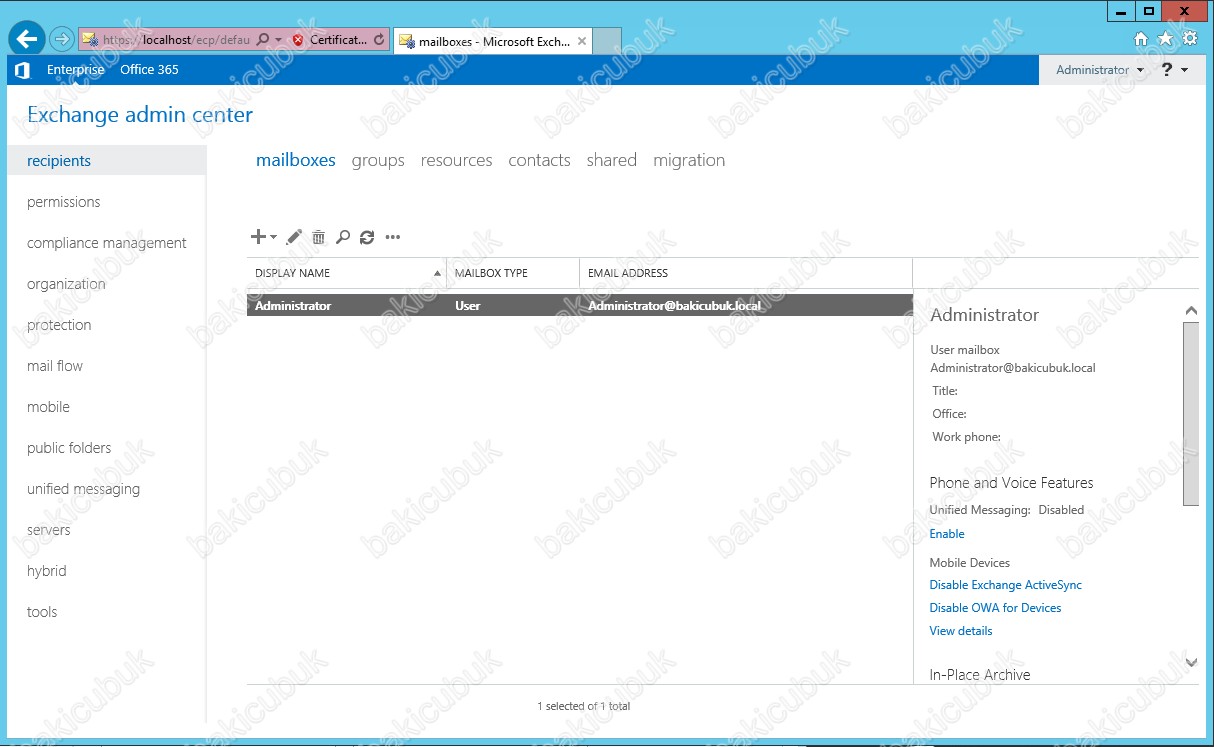1214x747 pixels.
Task: Switch to the contacts tab
Action: tap(539, 160)
